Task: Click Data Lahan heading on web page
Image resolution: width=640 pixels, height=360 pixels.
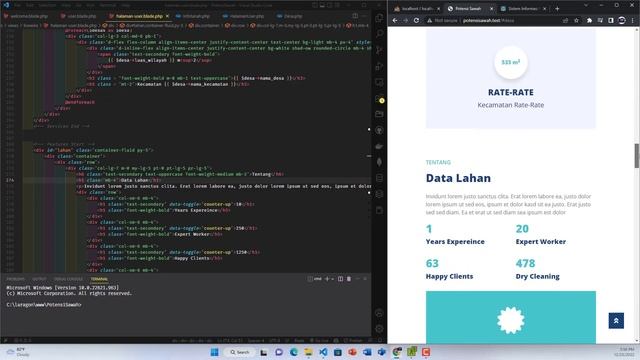Action: 458,178
